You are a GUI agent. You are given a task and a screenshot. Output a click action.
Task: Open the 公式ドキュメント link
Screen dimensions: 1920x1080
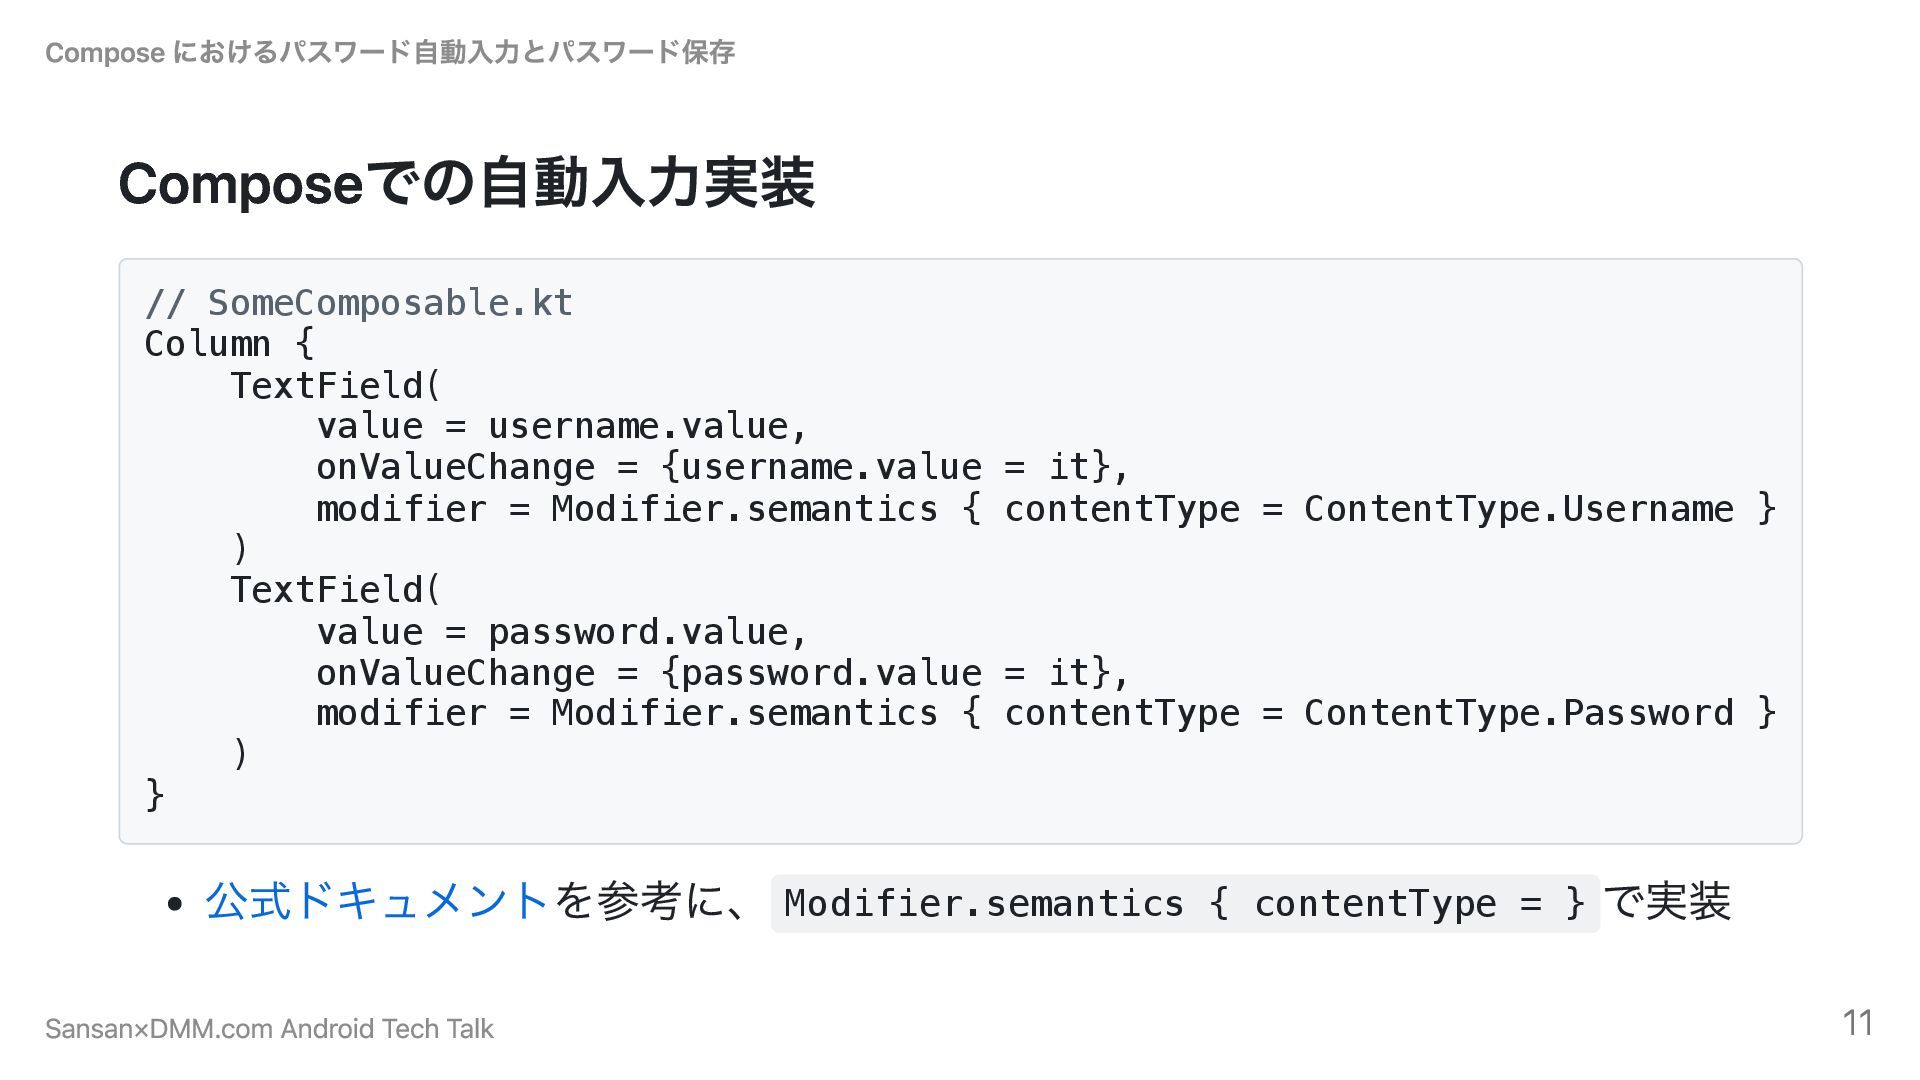[x=377, y=901]
